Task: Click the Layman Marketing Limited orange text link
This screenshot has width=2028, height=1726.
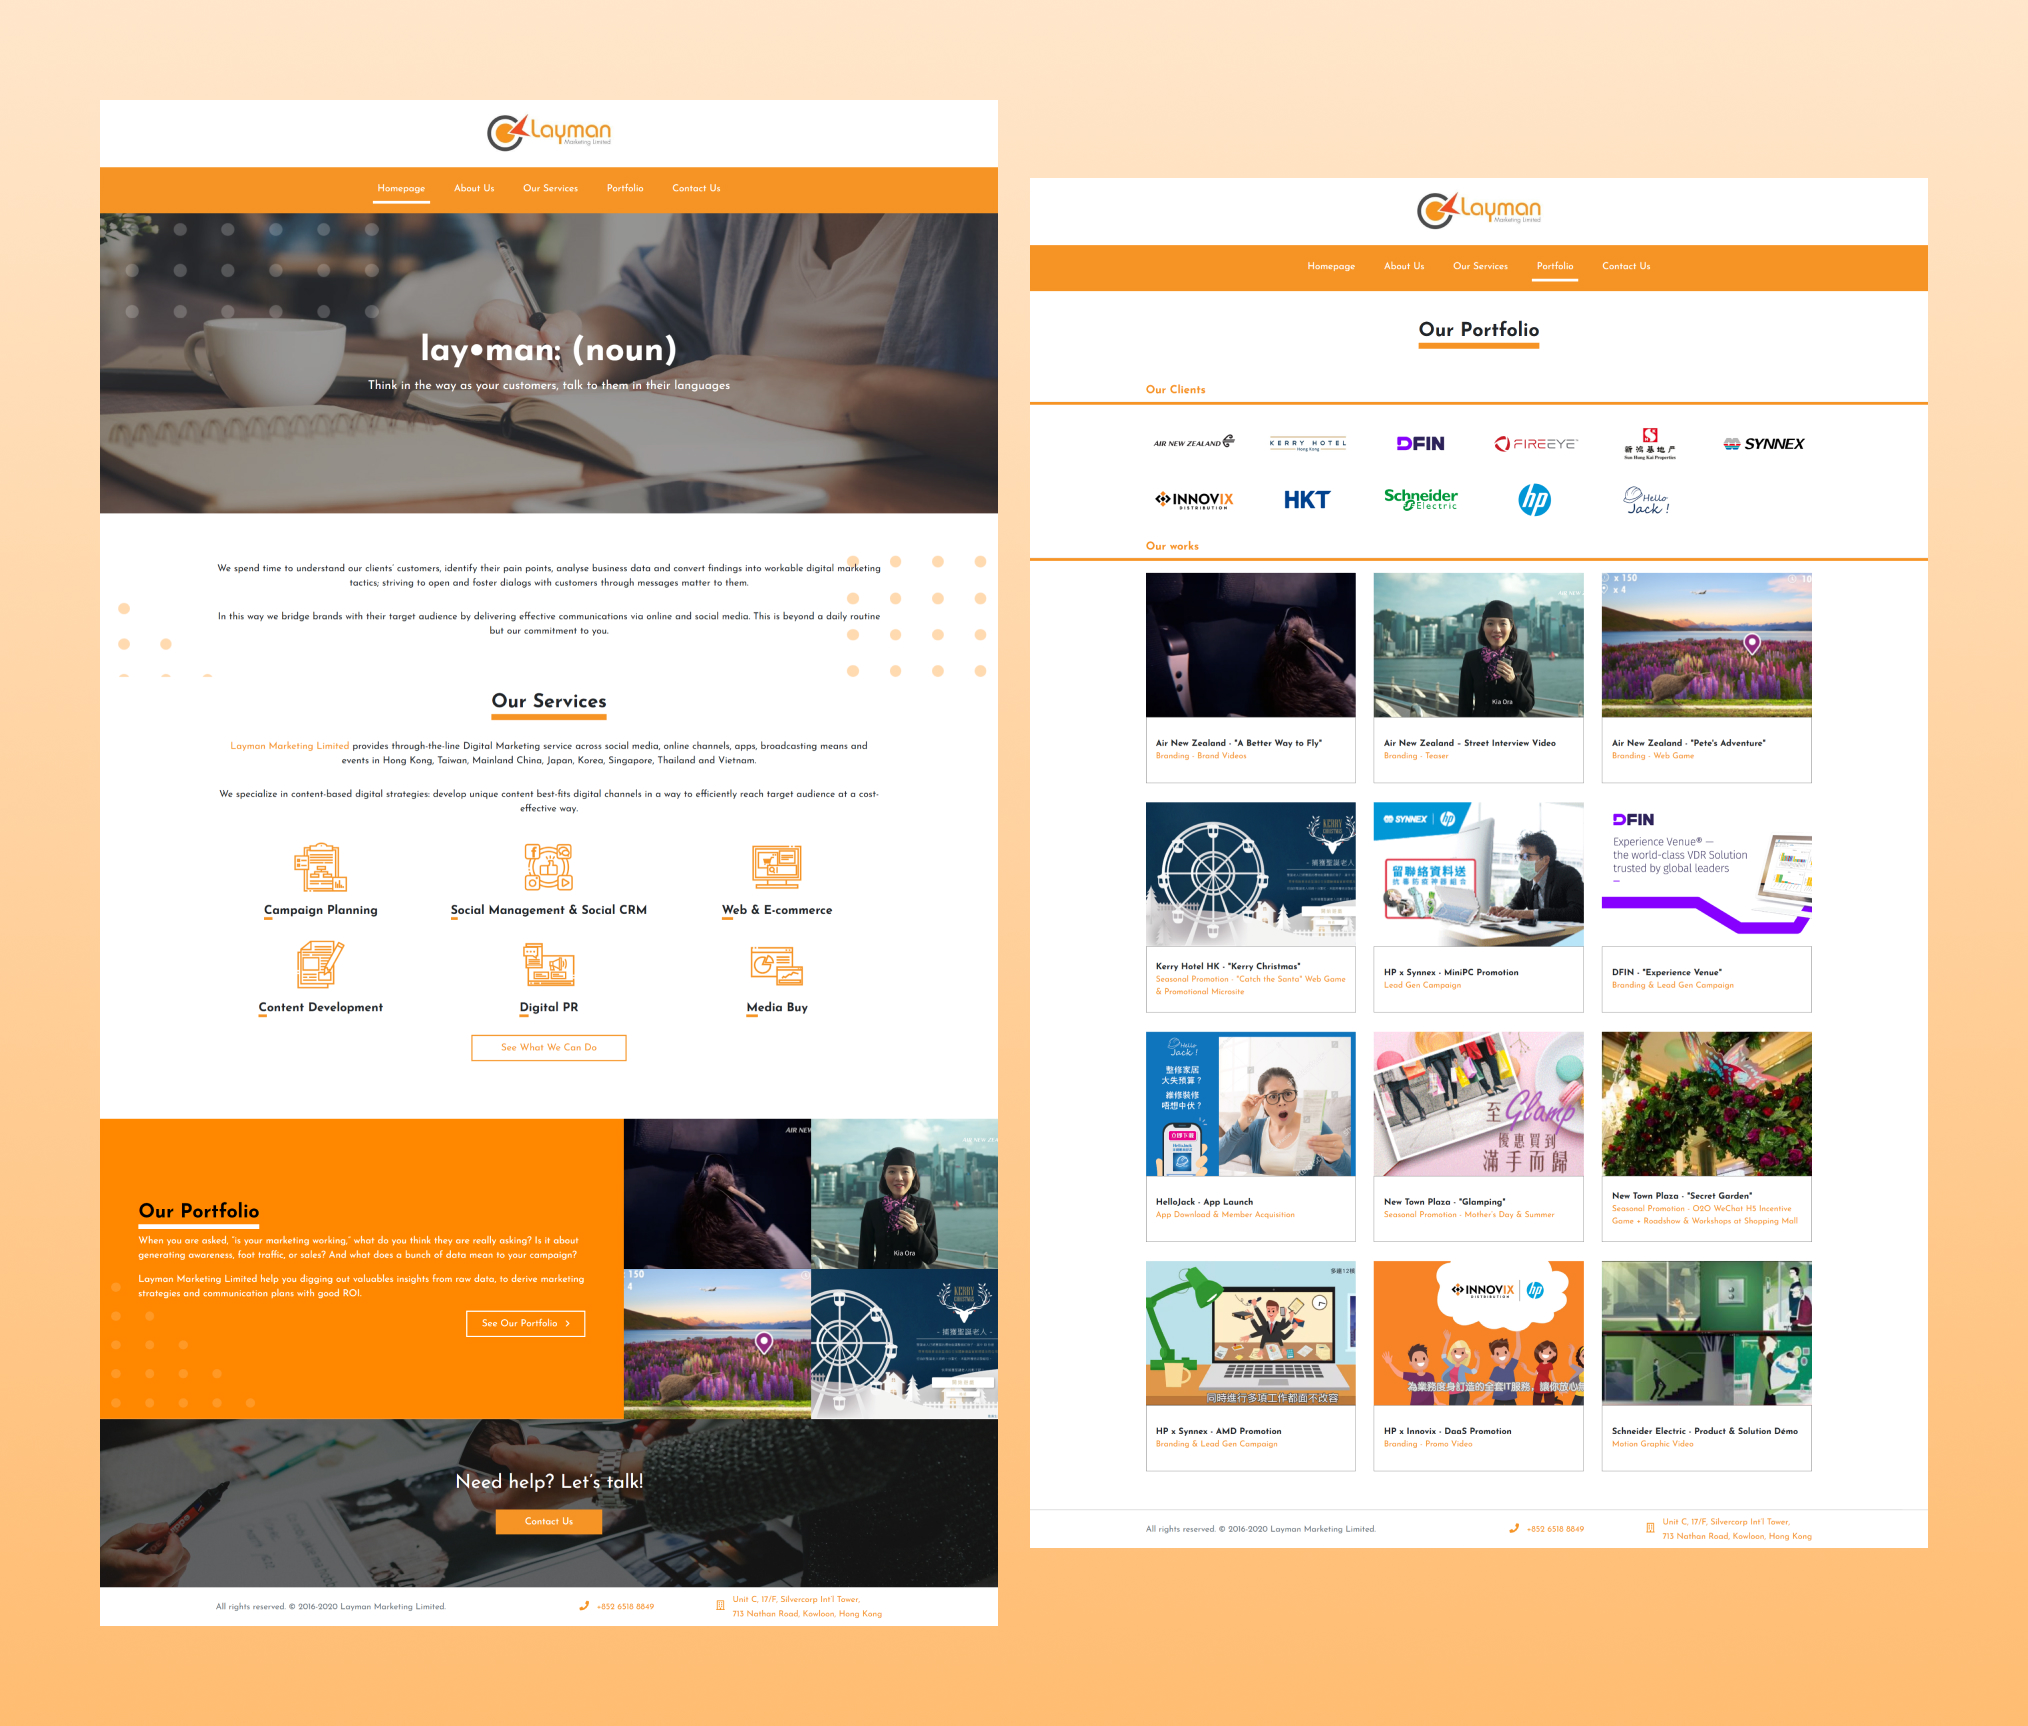Action: pyautogui.click(x=290, y=746)
